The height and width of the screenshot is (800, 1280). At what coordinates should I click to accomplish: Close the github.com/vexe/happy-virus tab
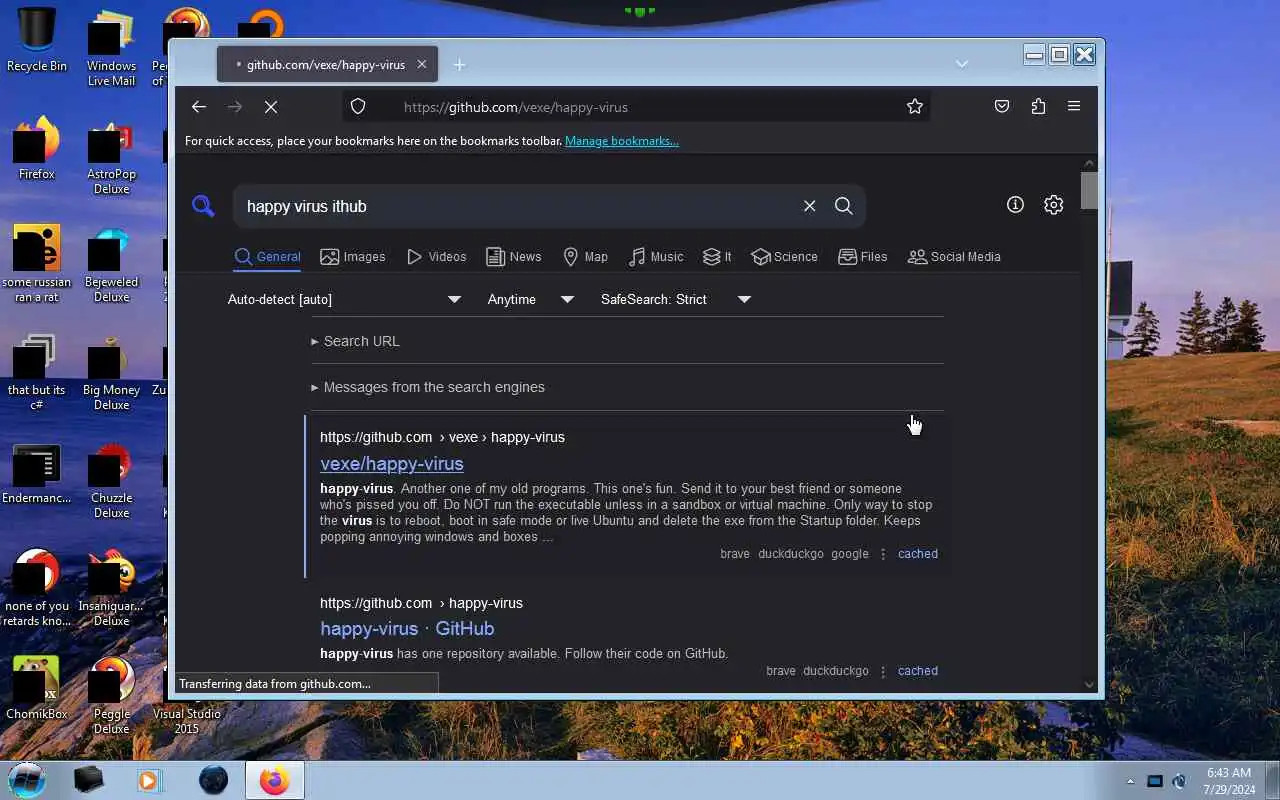(421, 64)
